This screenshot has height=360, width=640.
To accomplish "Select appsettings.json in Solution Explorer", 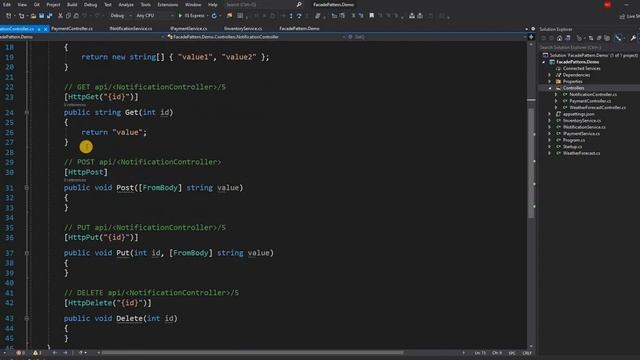I will pos(578,114).
